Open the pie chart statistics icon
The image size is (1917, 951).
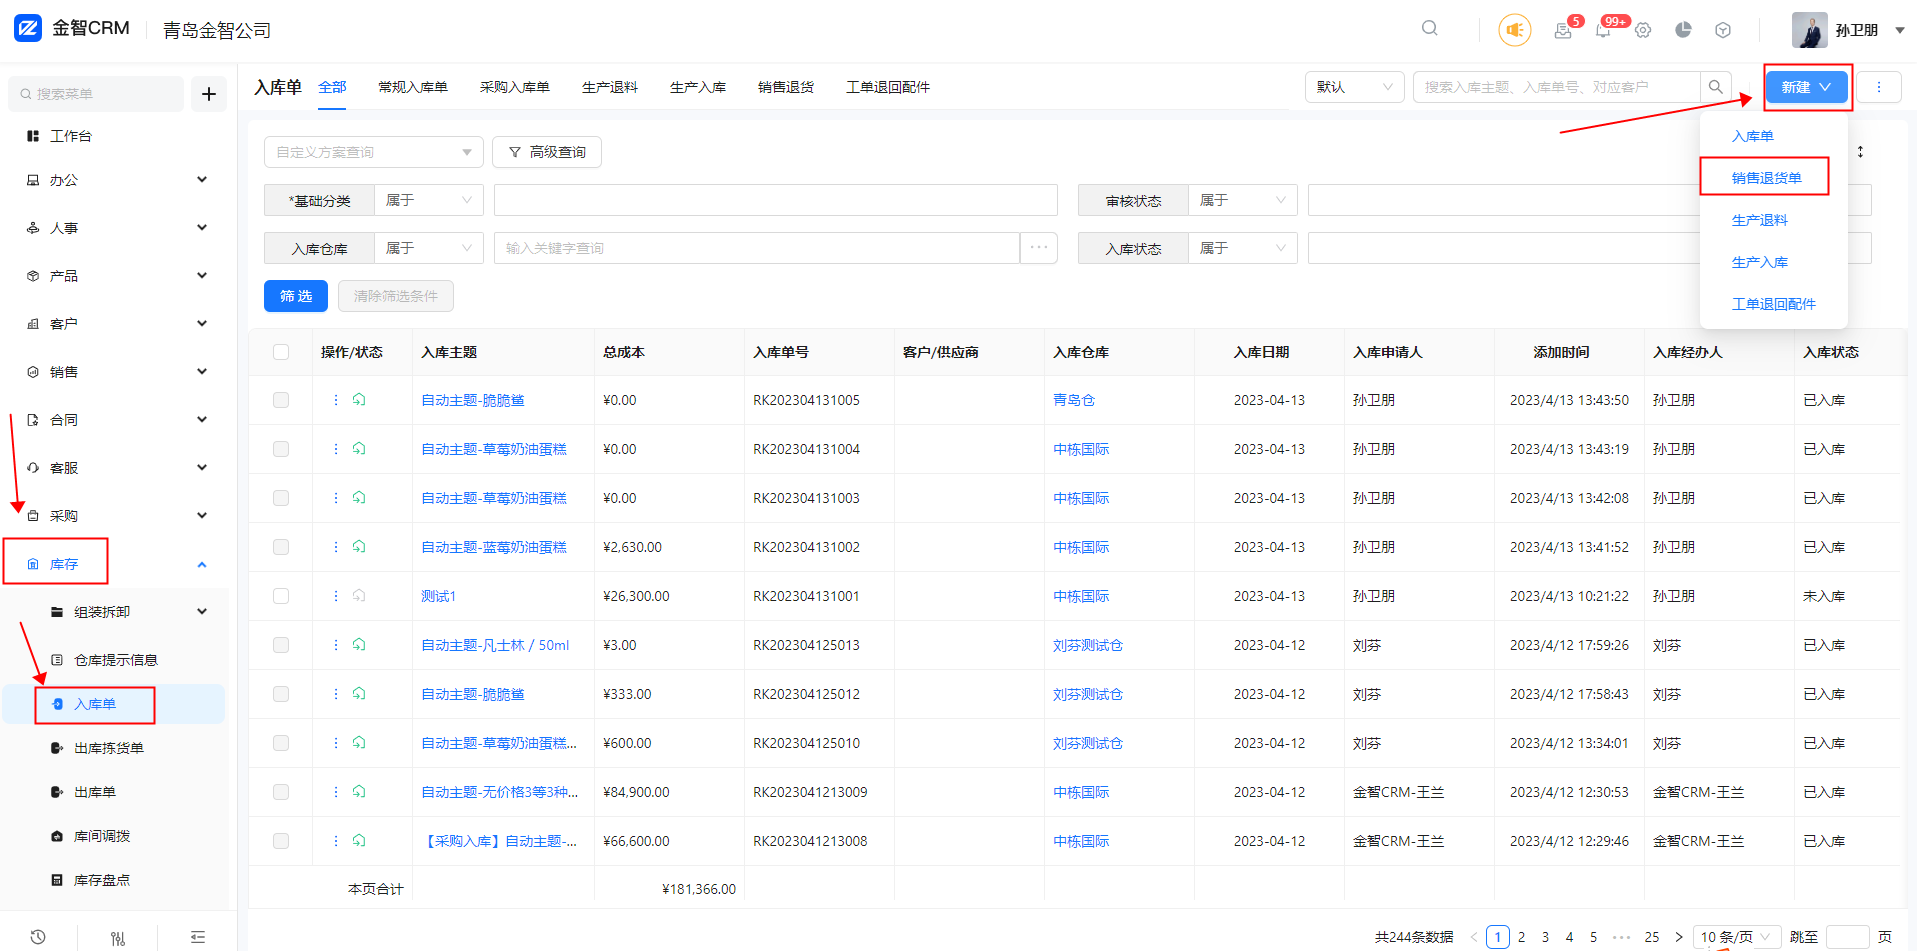click(1683, 30)
